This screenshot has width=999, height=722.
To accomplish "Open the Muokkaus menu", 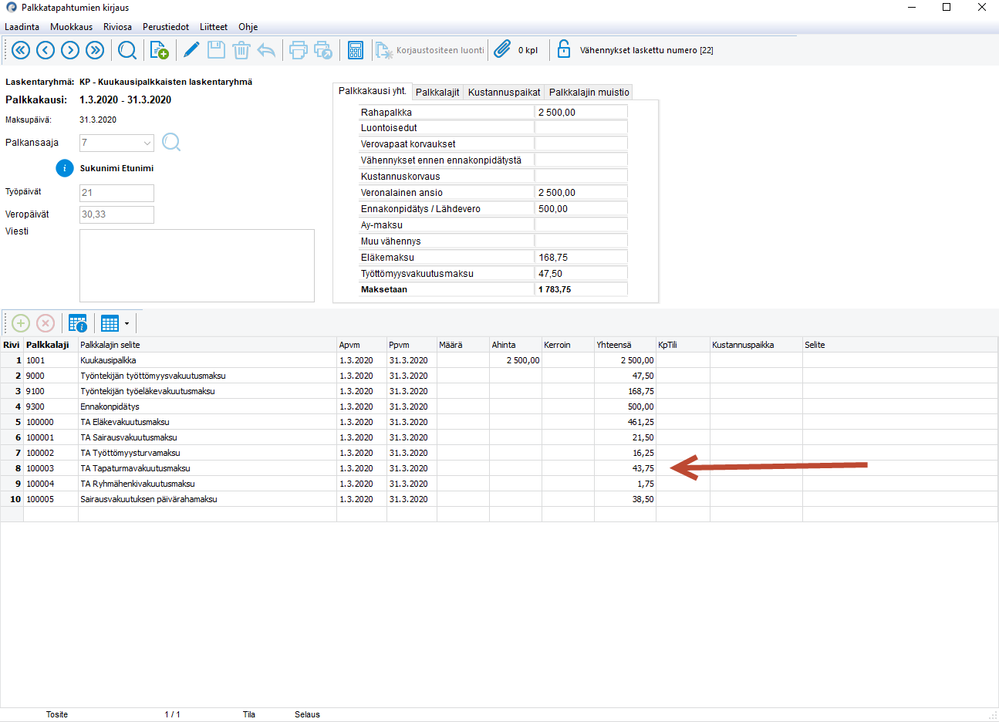I will tap(71, 27).
